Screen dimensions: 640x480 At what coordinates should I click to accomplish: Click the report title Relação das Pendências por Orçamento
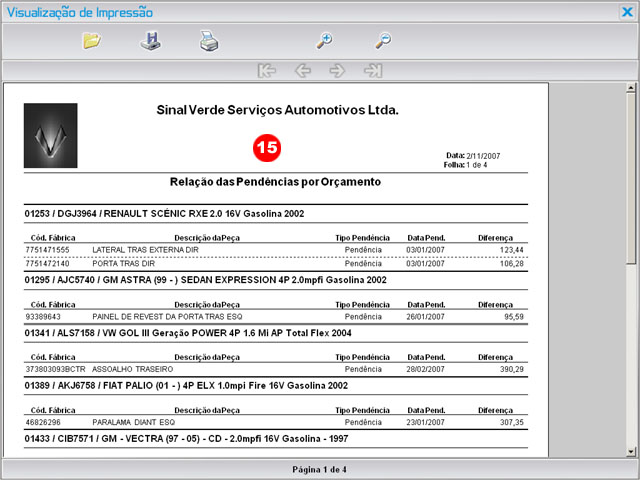pyautogui.click(x=276, y=182)
